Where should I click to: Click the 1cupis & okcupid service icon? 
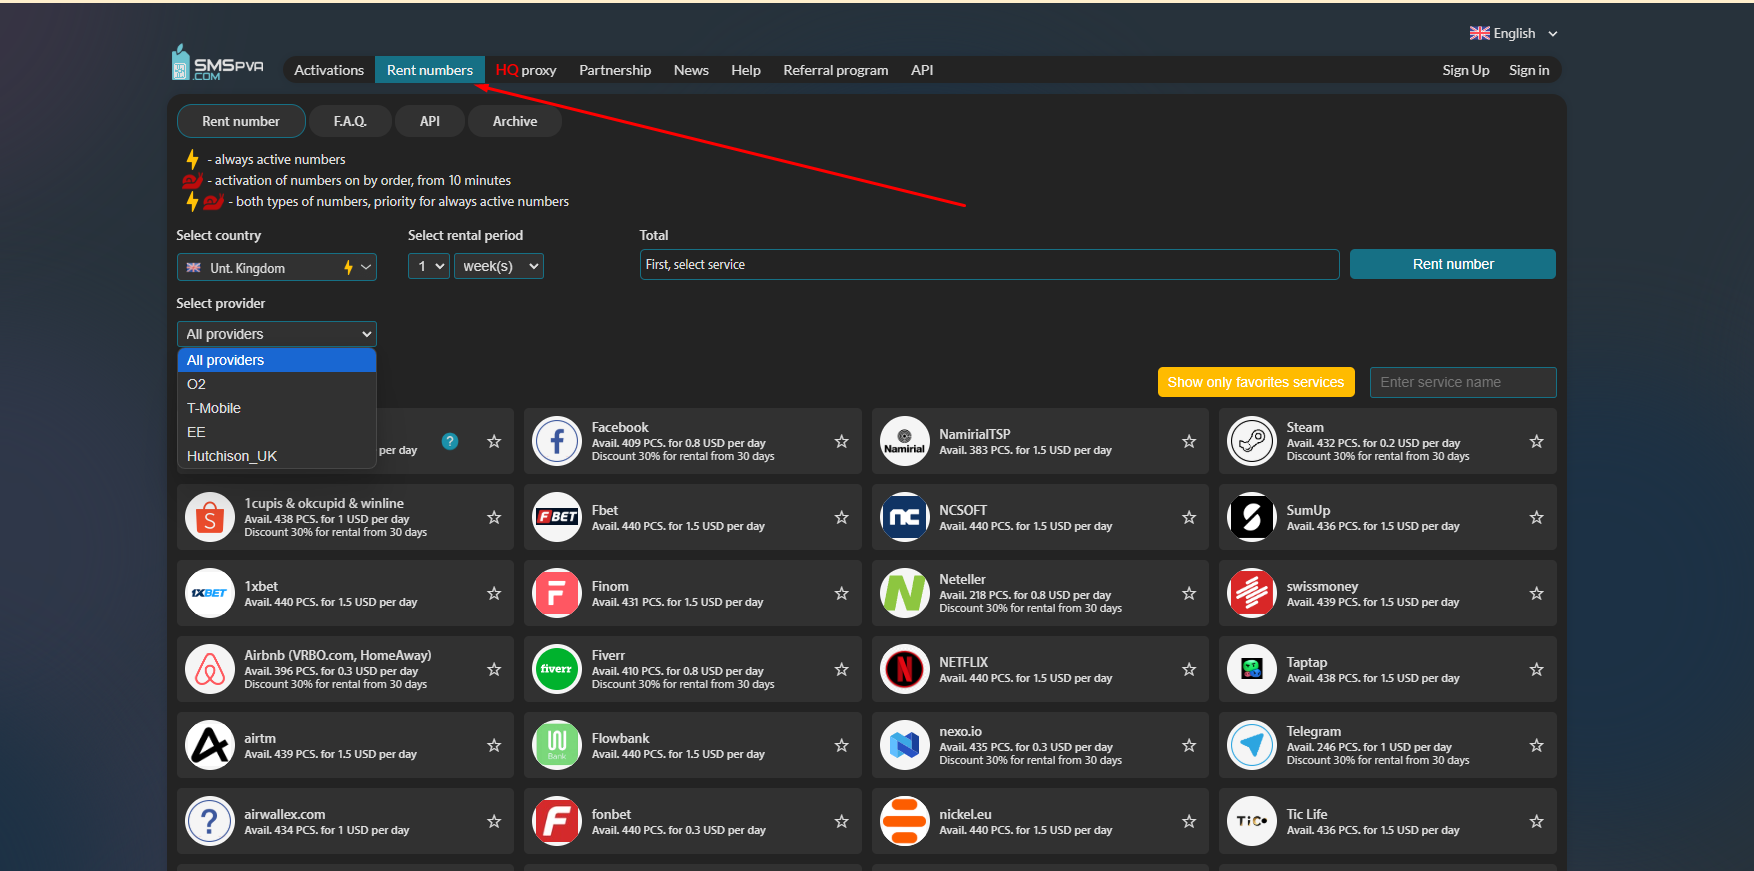click(x=210, y=517)
